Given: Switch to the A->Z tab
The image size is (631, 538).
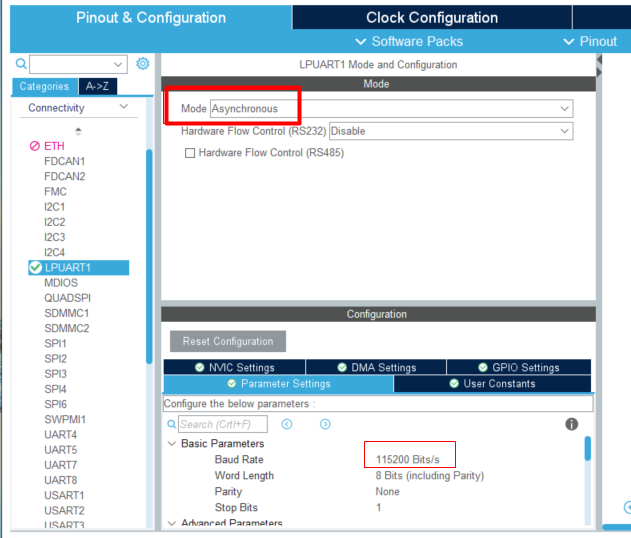Looking at the screenshot, I should point(97,86).
